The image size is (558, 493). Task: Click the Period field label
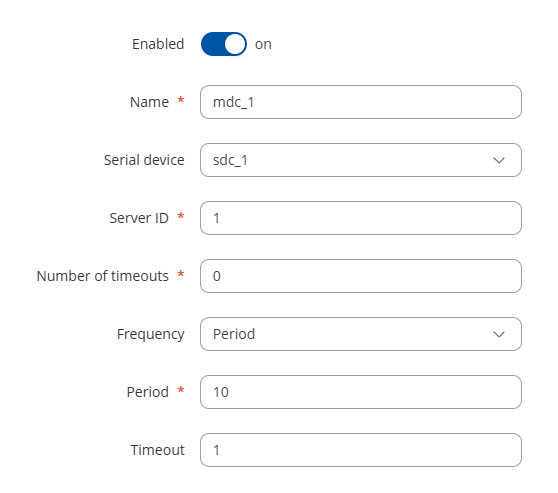coord(148,392)
